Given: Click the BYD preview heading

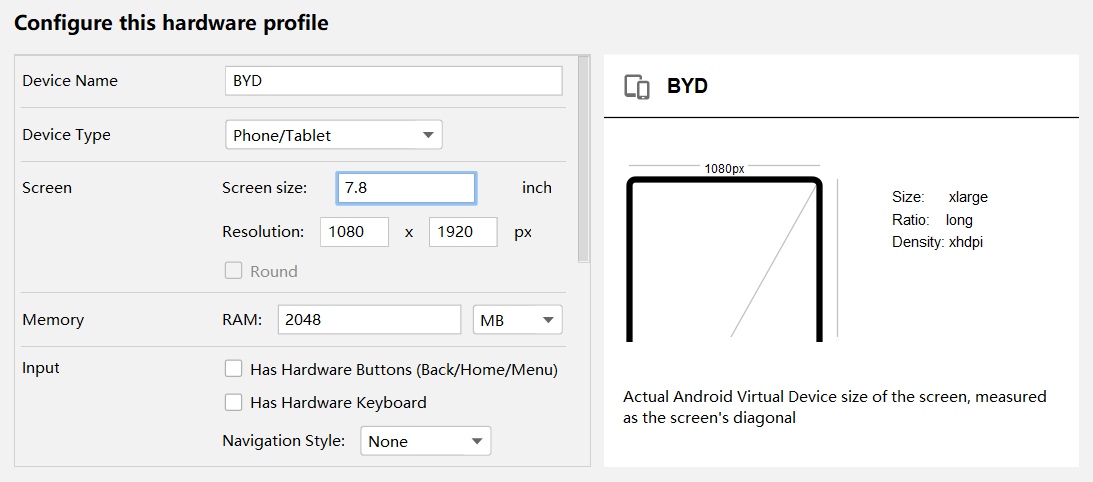Looking at the screenshot, I should (687, 86).
